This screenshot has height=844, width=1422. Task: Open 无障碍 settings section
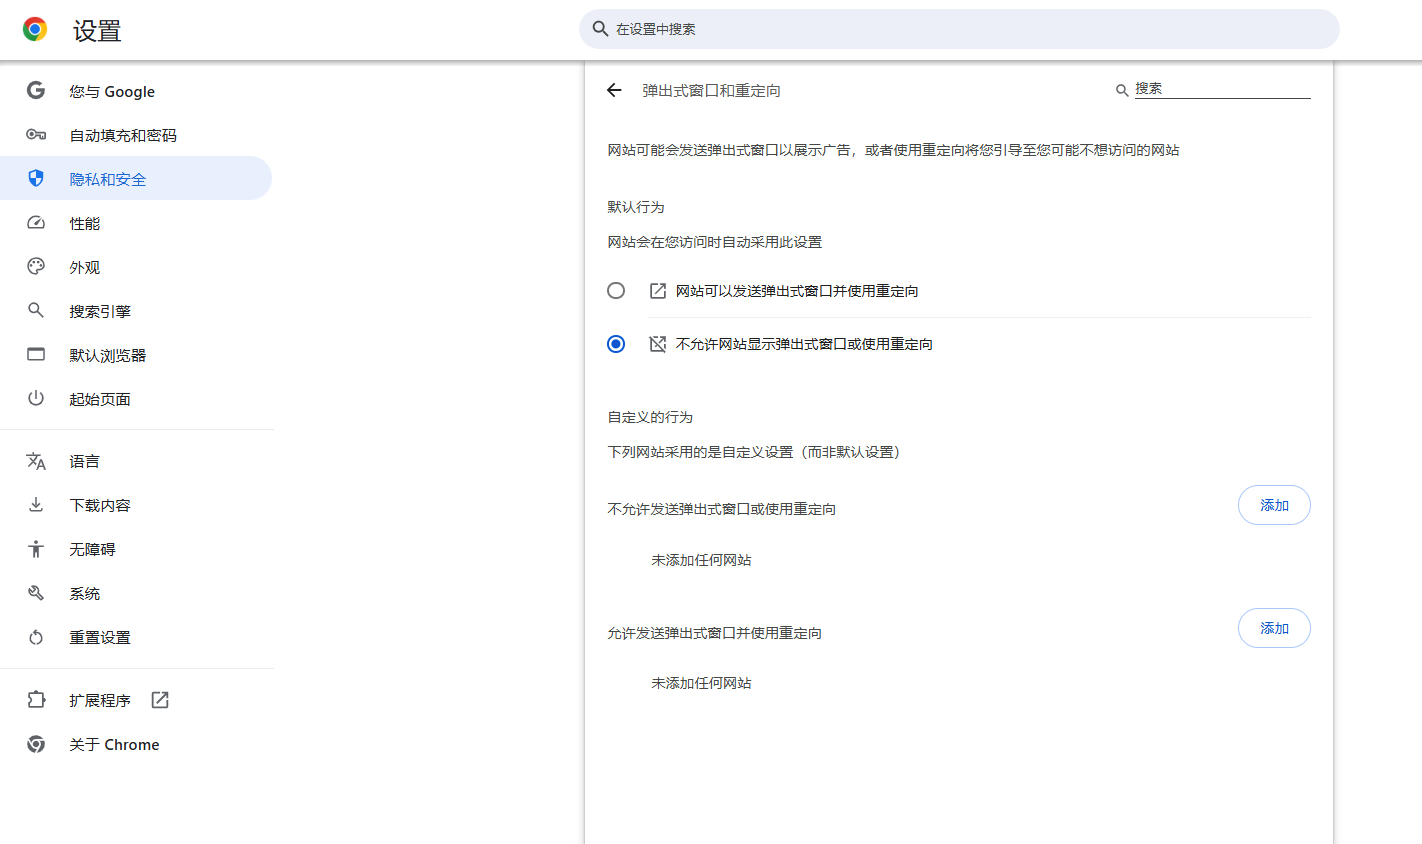point(136,549)
